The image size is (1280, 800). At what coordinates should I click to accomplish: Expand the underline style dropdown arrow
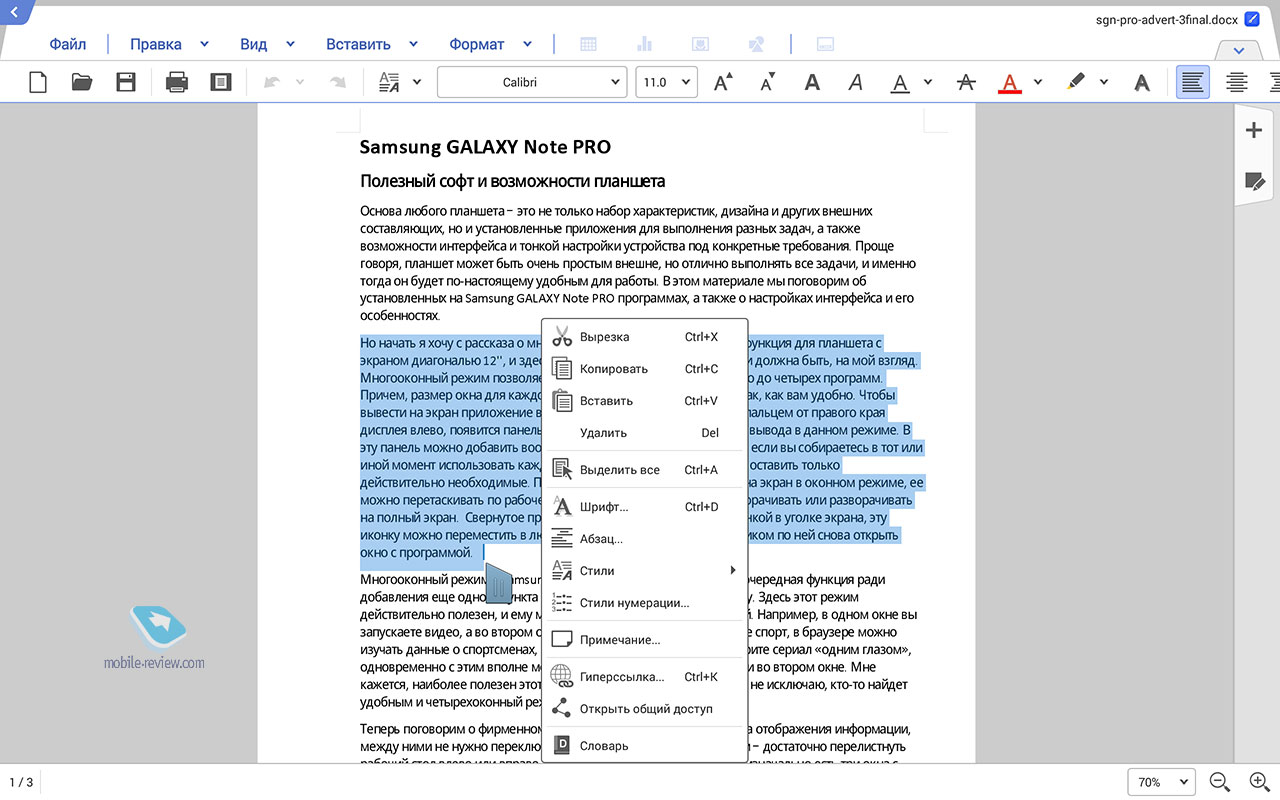tap(927, 82)
